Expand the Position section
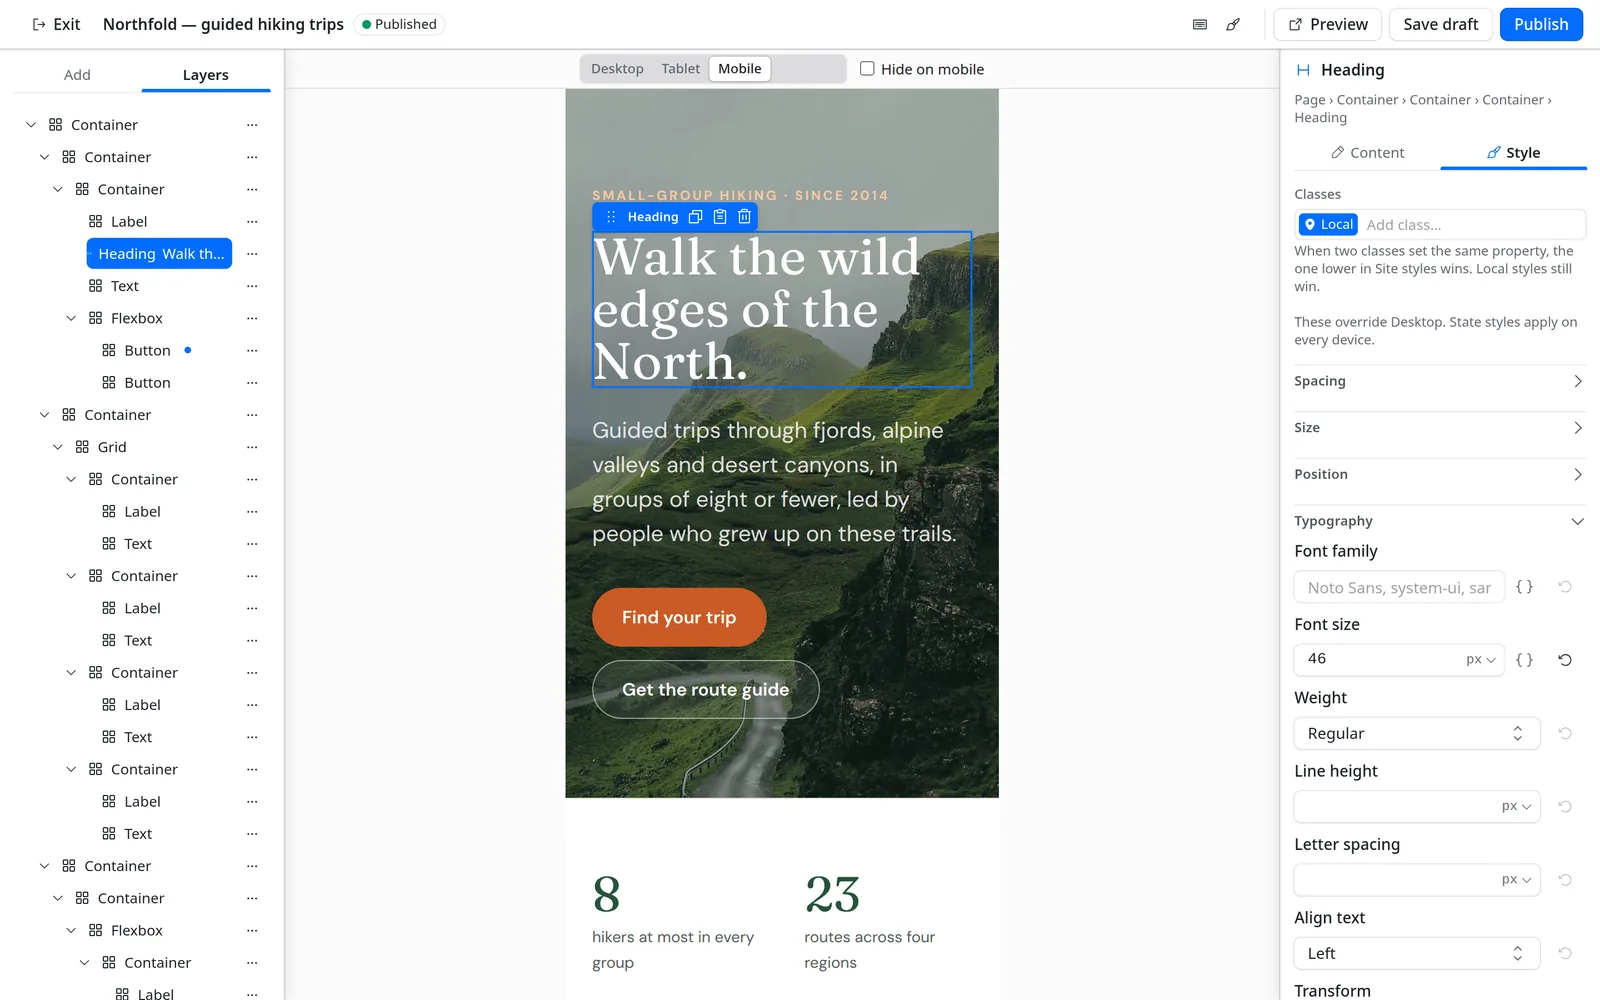1600x1000 pixels. (x=1440, y=474)
